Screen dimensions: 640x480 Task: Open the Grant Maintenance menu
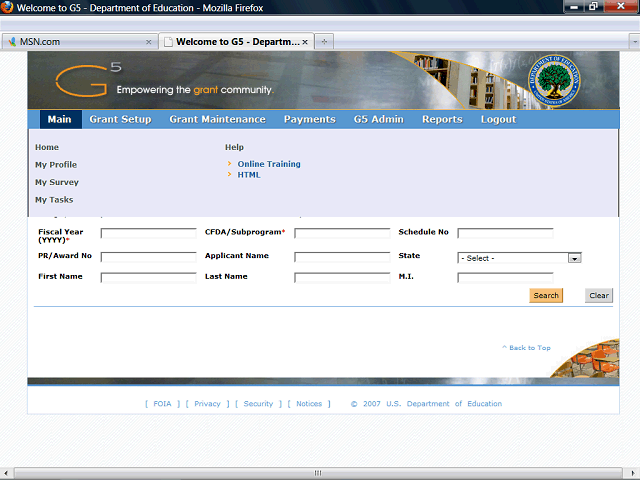pyautogui.click(x=218, y=119)
